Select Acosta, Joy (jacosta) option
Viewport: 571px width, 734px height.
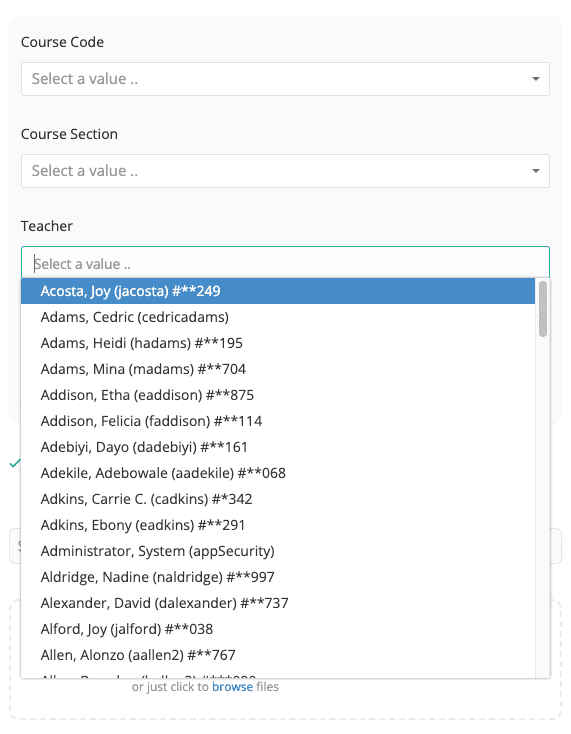278,291
